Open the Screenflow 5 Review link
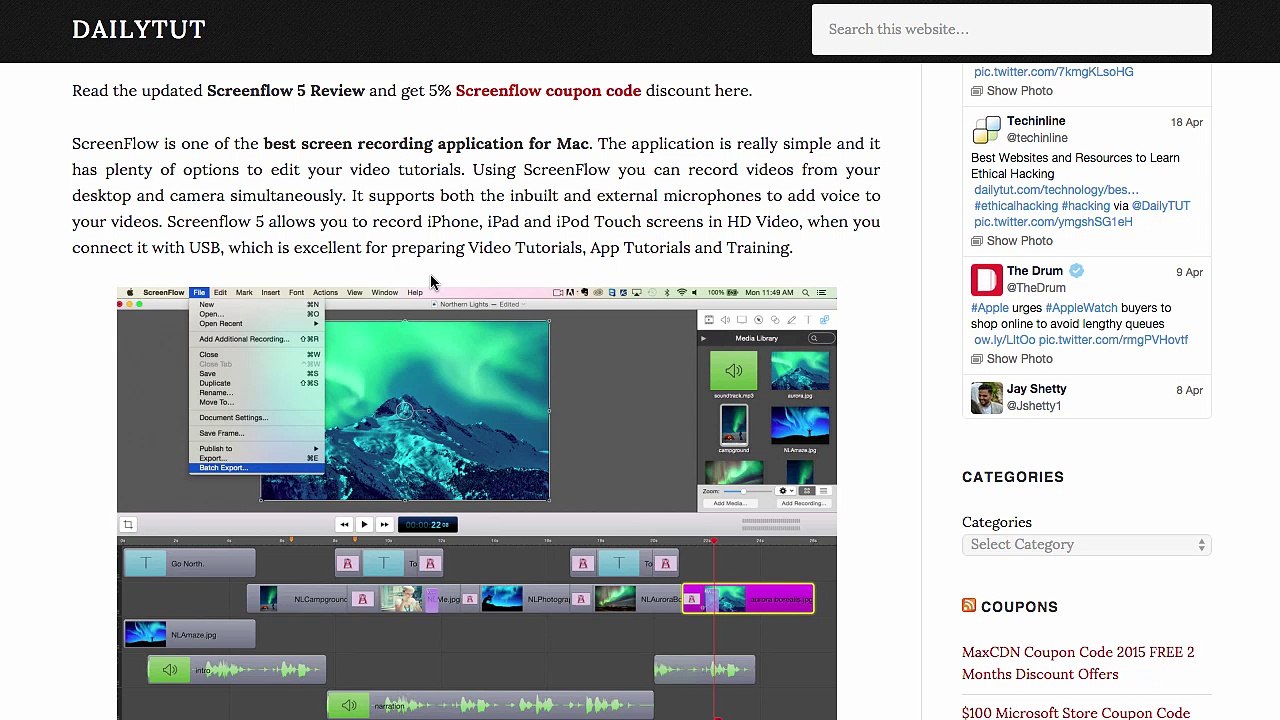The image size is (1280, 720). point(286,90)
